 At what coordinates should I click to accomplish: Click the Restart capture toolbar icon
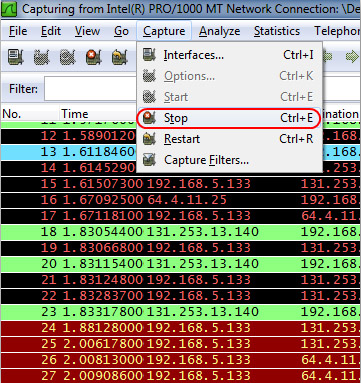pyautogui.click(x=120, y=57)
